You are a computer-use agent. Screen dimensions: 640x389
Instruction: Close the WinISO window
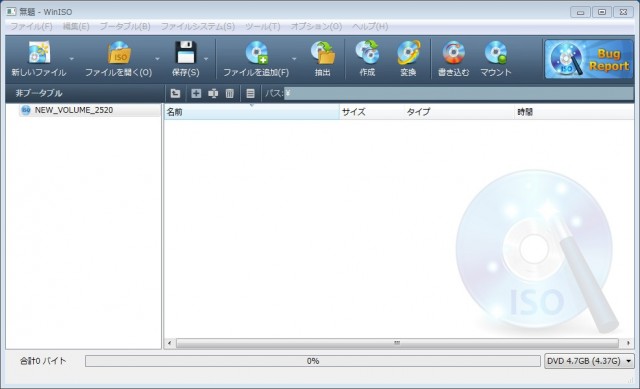coord(624,12)
